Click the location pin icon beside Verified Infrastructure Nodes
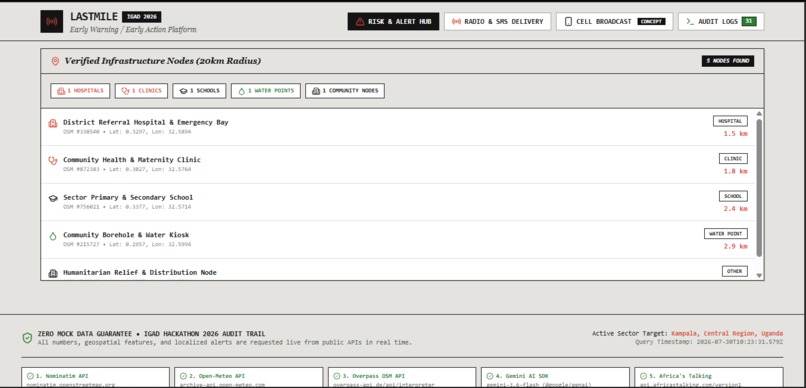 pos(55,61)
